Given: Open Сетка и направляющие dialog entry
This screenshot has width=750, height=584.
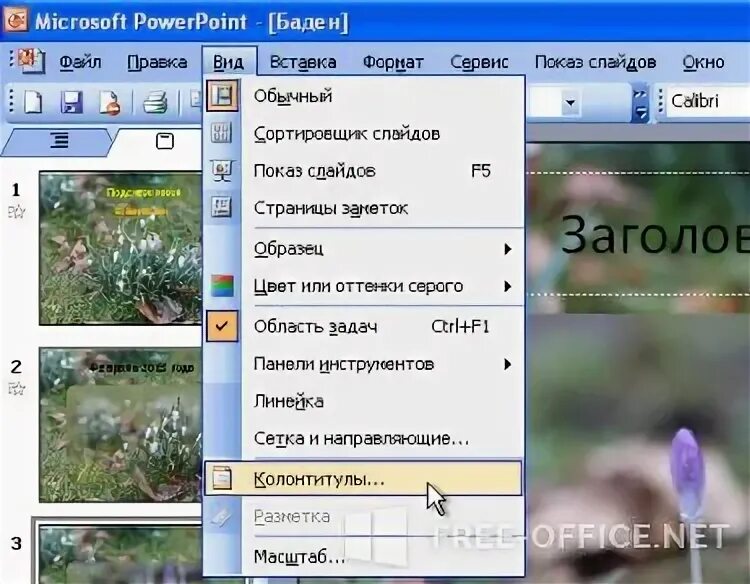Looking at the screenshot, I should point(364,439).
